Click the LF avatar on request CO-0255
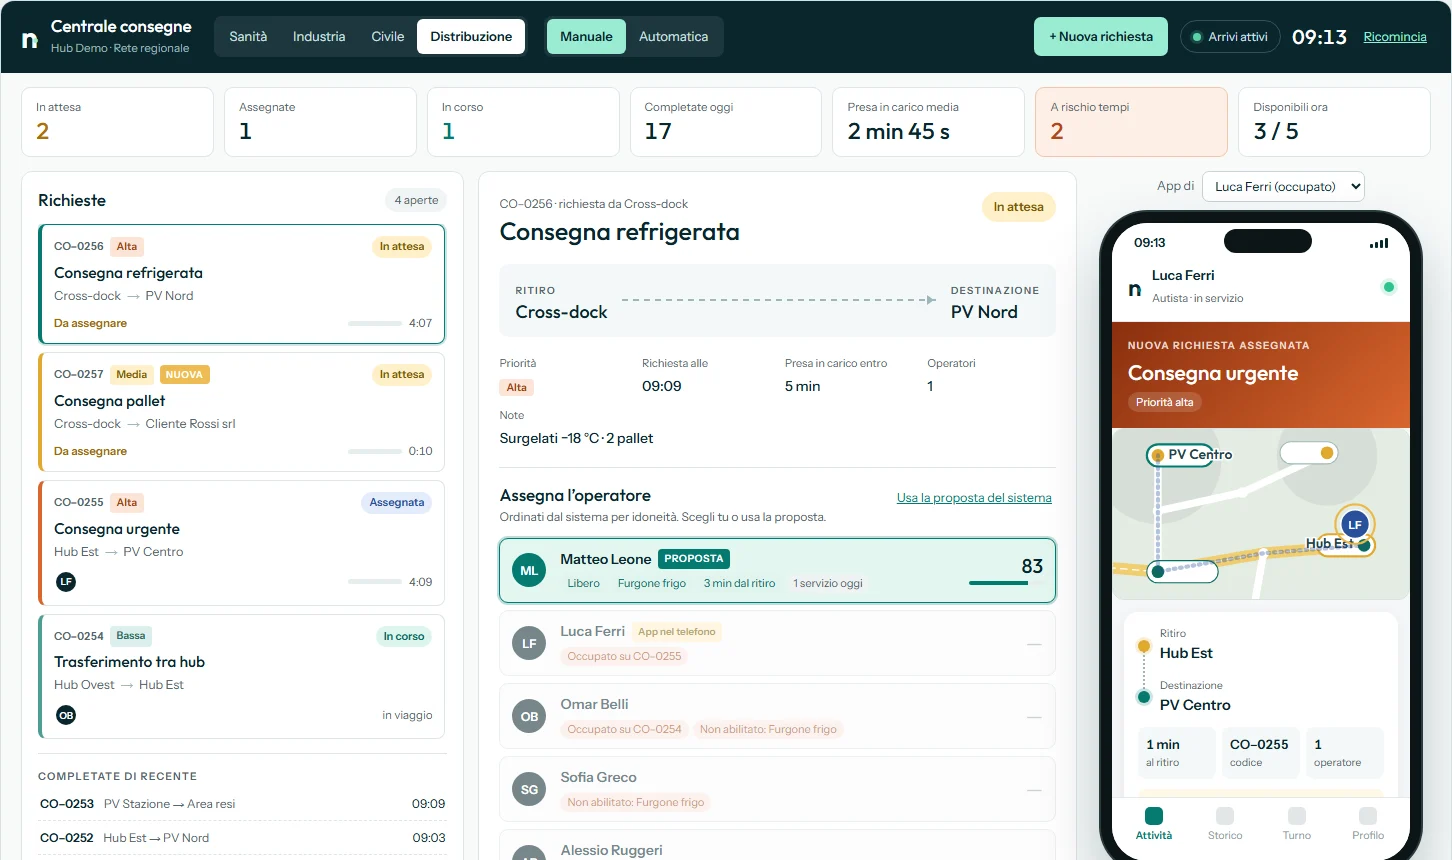The height and width of the screenshot is (860, 1452). (66, 582)
